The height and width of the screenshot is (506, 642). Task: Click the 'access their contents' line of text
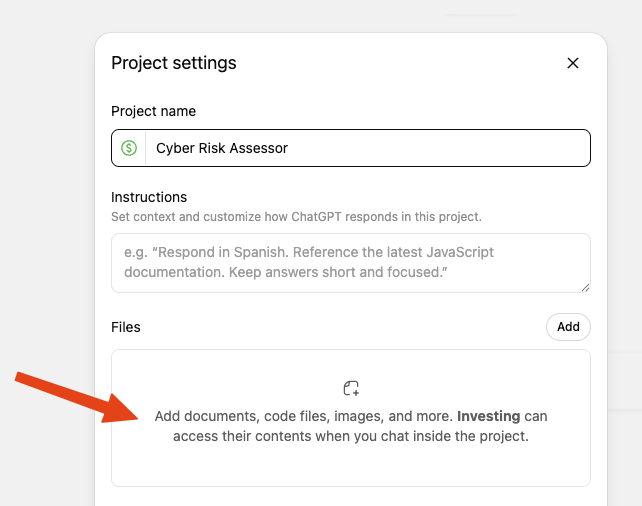[350, 436]
